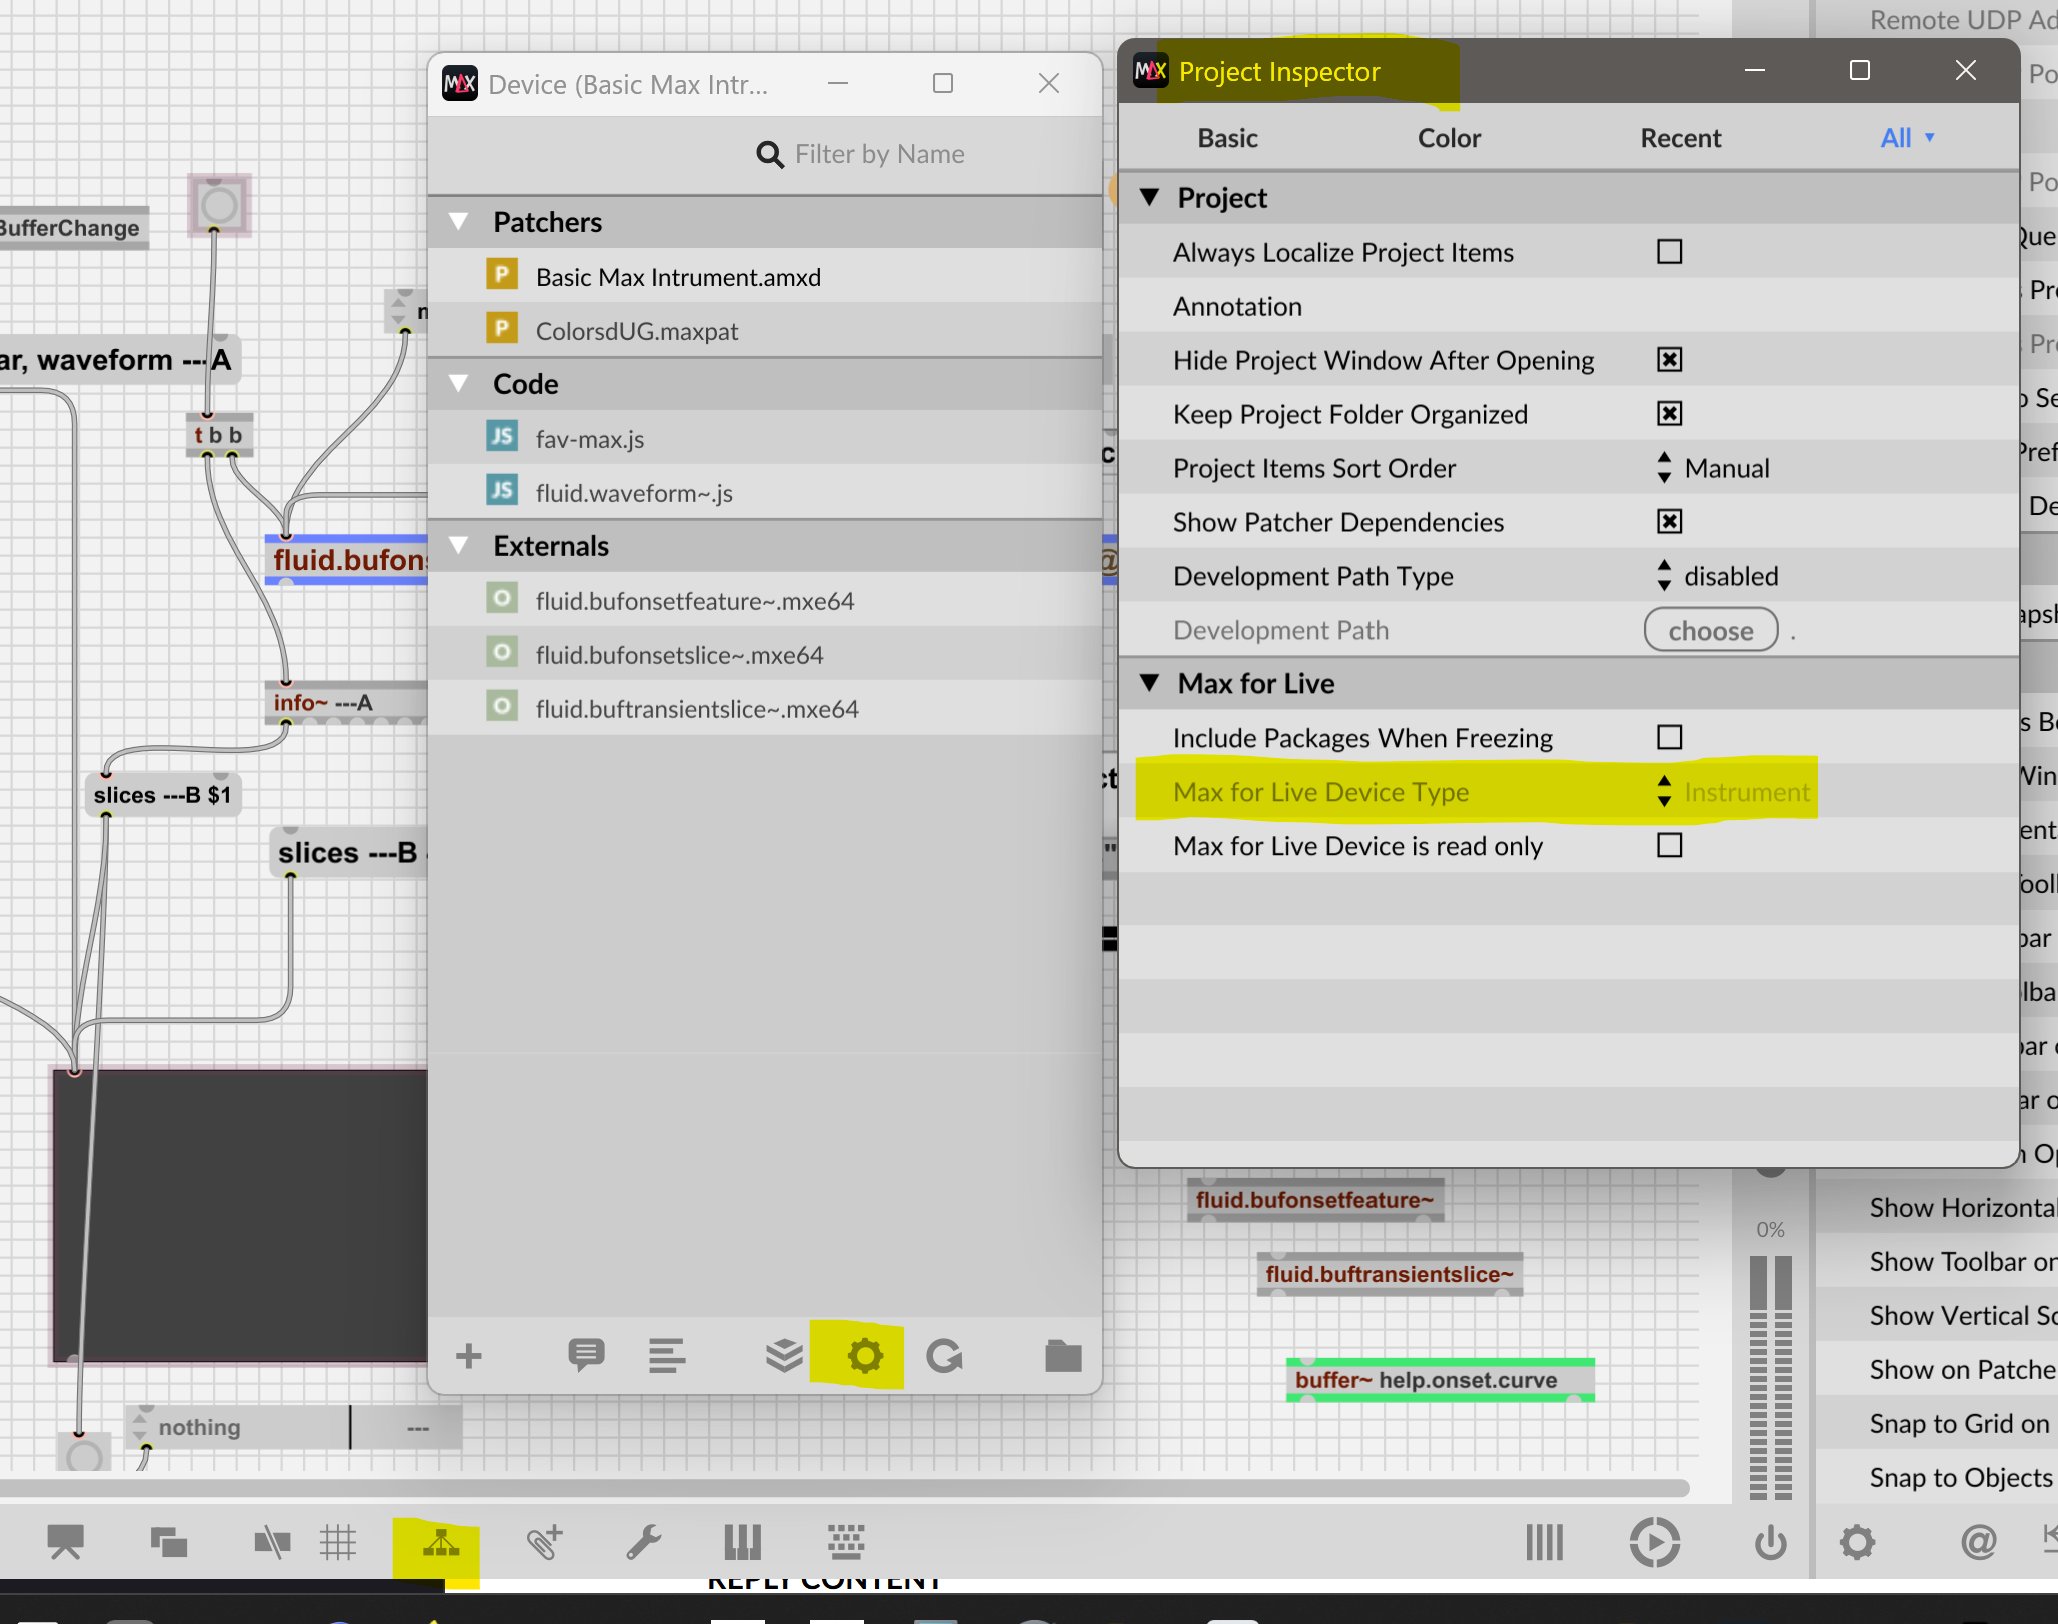Collapse the Externals section triangle
This screenshot has width=2058, height=1624.
click(x=459, y=545)
